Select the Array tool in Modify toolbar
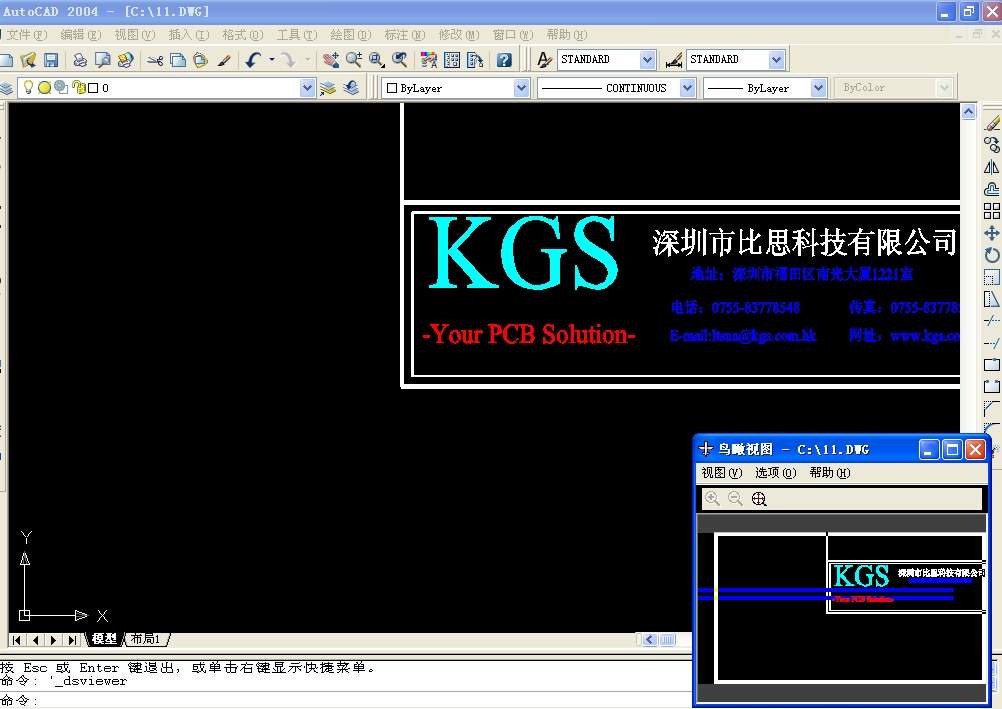 (992, 211)
